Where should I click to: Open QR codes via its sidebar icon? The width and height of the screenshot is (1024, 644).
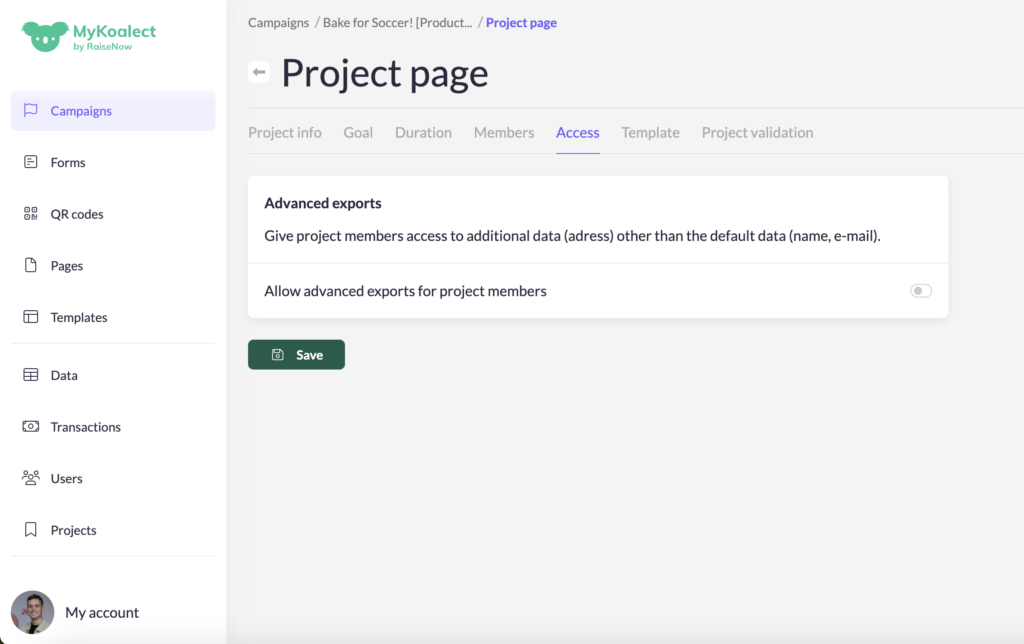tap(31, 214)
